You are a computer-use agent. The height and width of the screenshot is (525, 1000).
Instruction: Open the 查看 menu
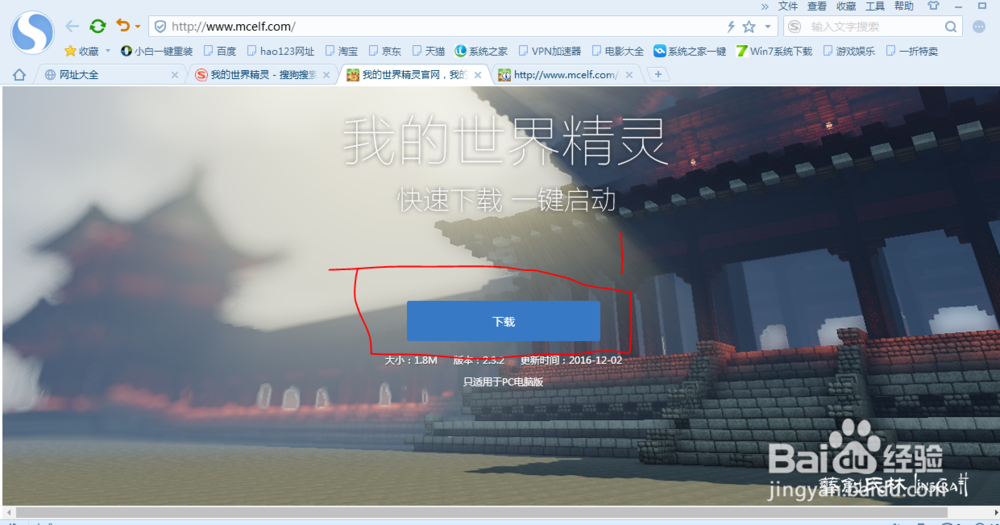click(817, 6)
